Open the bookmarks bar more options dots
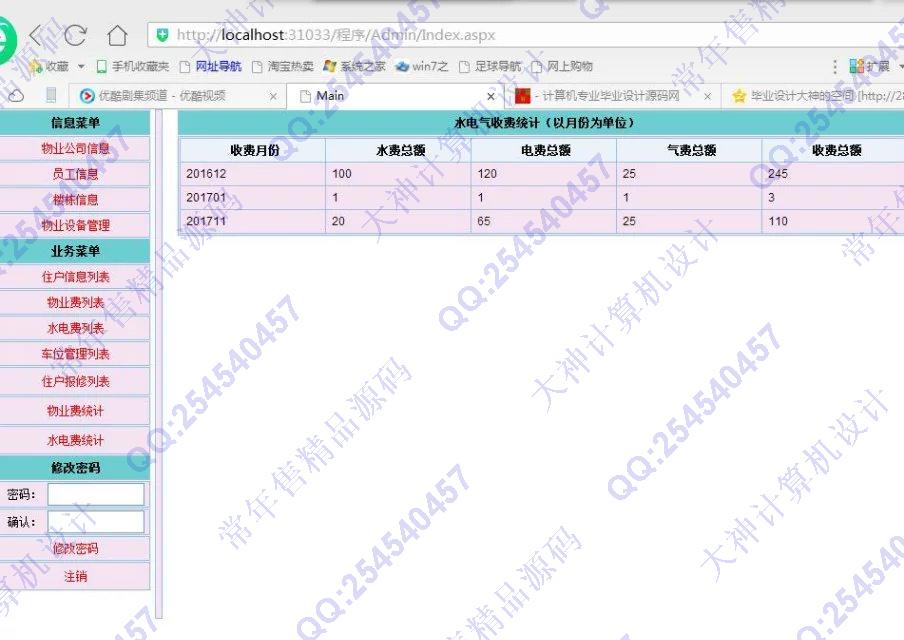 (835, 66)
